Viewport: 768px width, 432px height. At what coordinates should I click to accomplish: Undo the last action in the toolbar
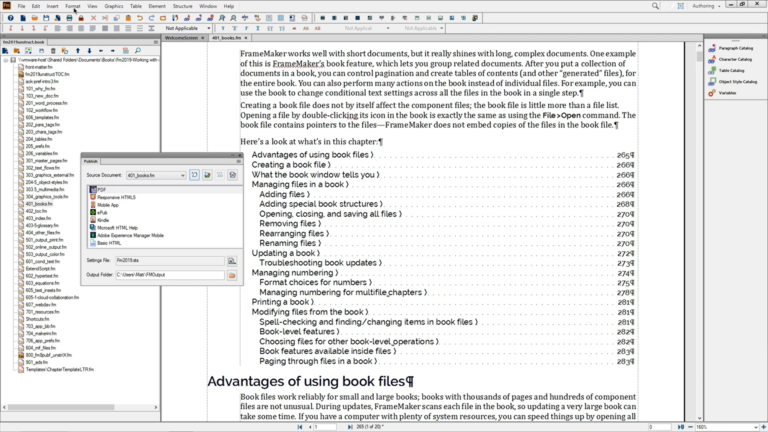point(140,18)
